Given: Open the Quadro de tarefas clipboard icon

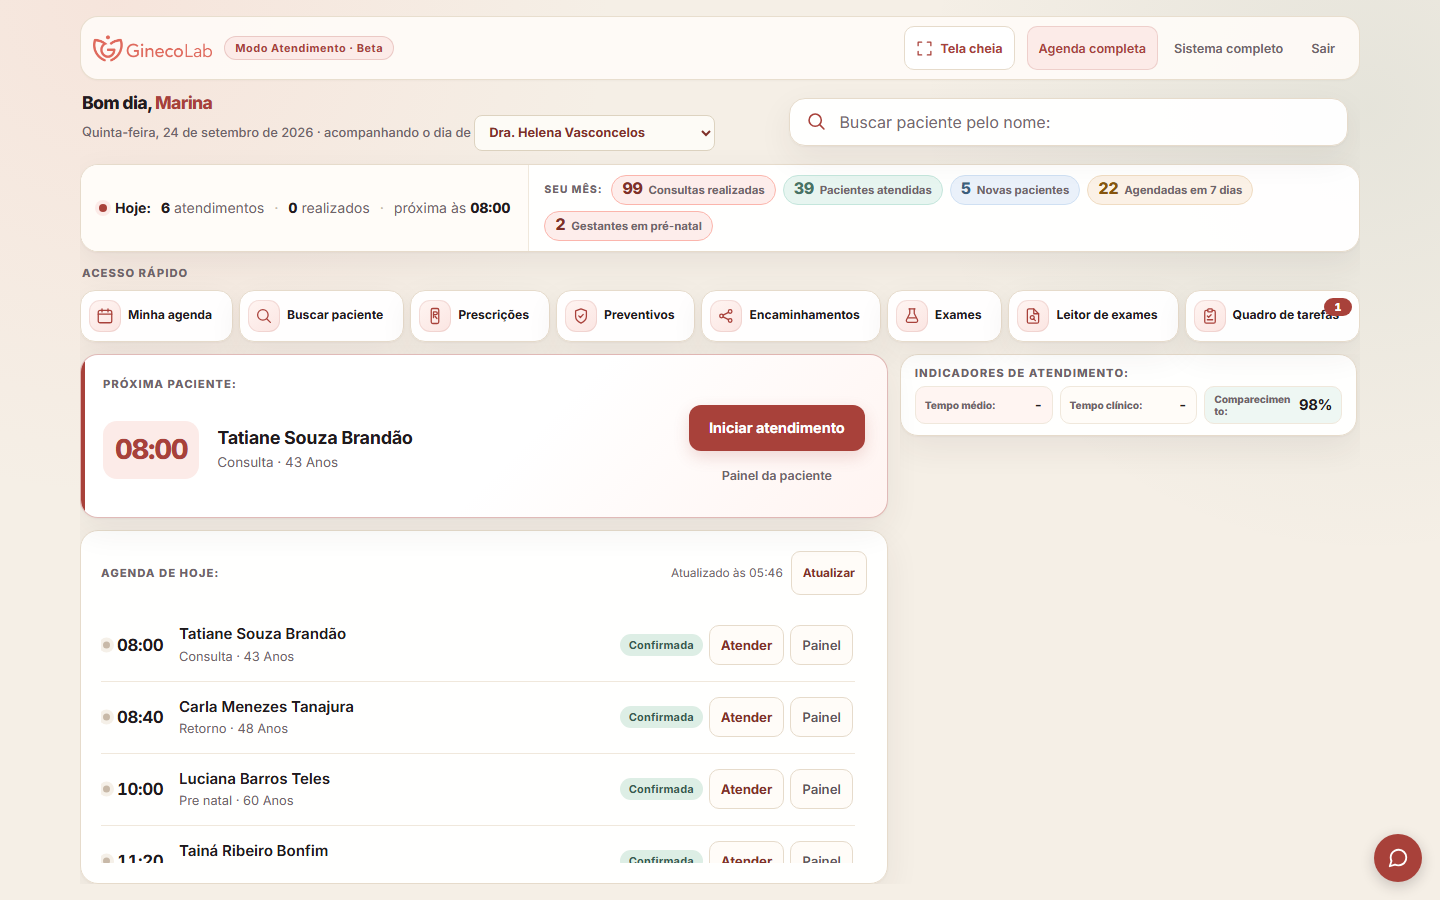Looking at the screenshot, I should tap(1210, 316).
